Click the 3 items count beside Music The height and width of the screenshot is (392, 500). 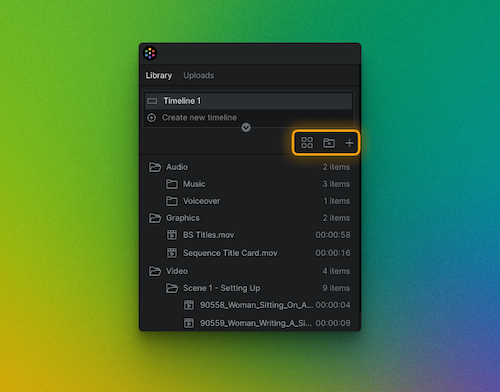(x=336, y=184)
